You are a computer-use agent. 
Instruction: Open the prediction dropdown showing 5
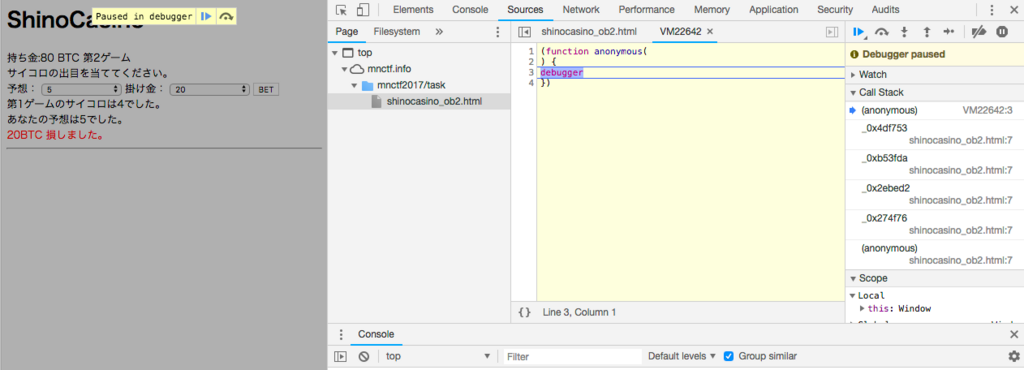coord(82,89)
